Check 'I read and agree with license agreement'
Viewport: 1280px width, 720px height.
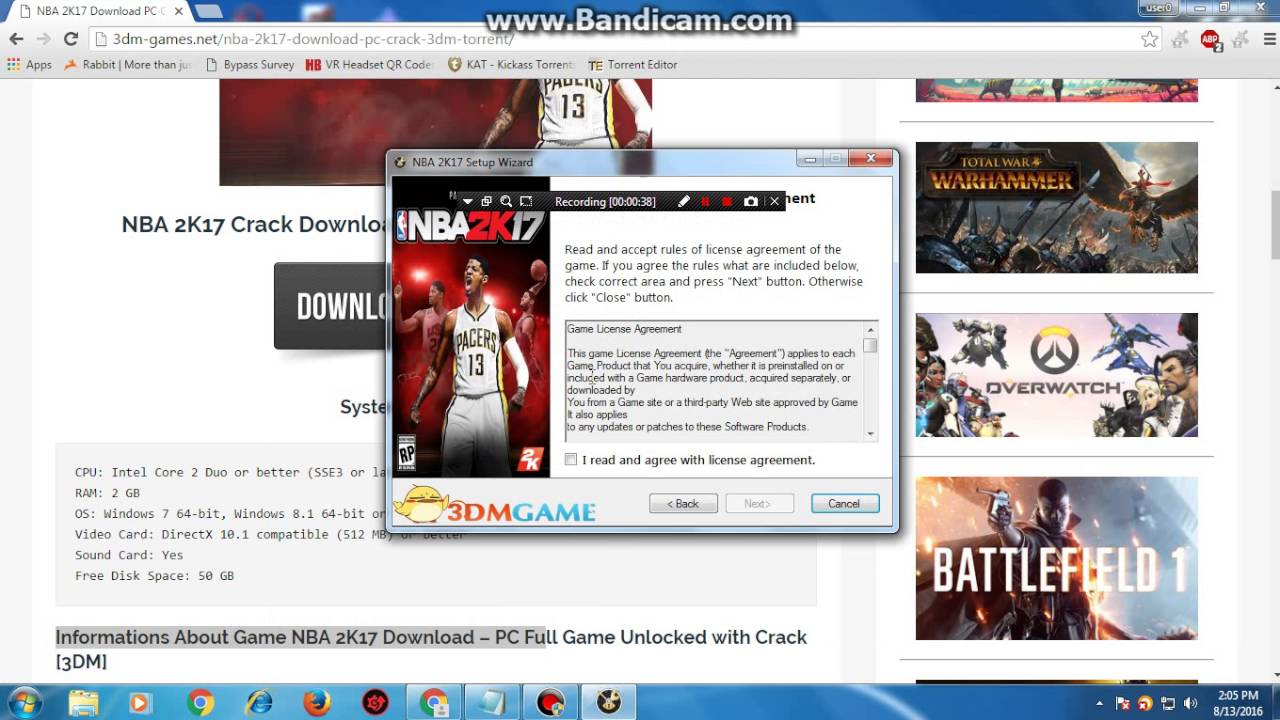pyautogui.click(x=571, y=460)
